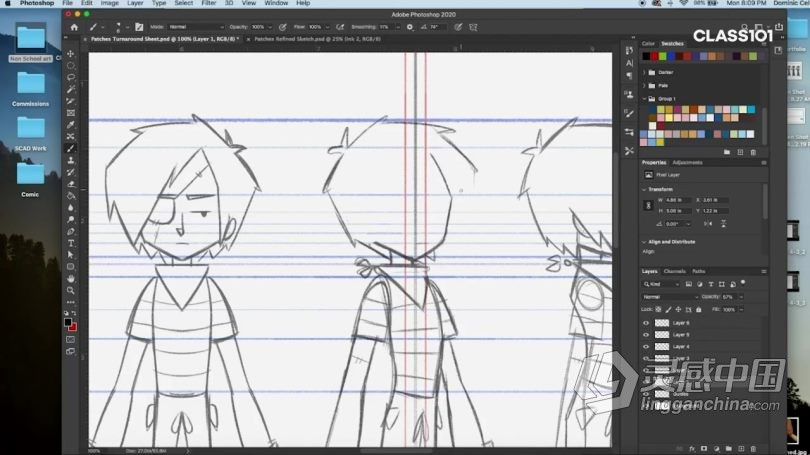Toggle pressure for opacity button
This screenshot has height=455, width=810.
pos(283,27)
